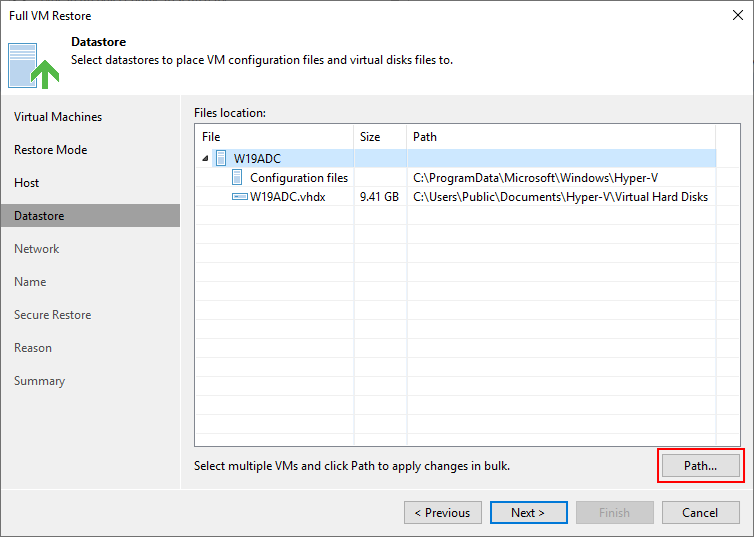Open the Path... button for file locations
Screen dimensions: 754x537
[701, 465]
